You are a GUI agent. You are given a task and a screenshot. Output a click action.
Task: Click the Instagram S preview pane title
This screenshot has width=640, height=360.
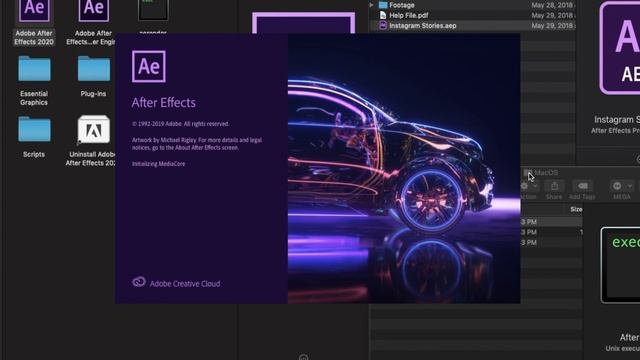coord(617,120)
